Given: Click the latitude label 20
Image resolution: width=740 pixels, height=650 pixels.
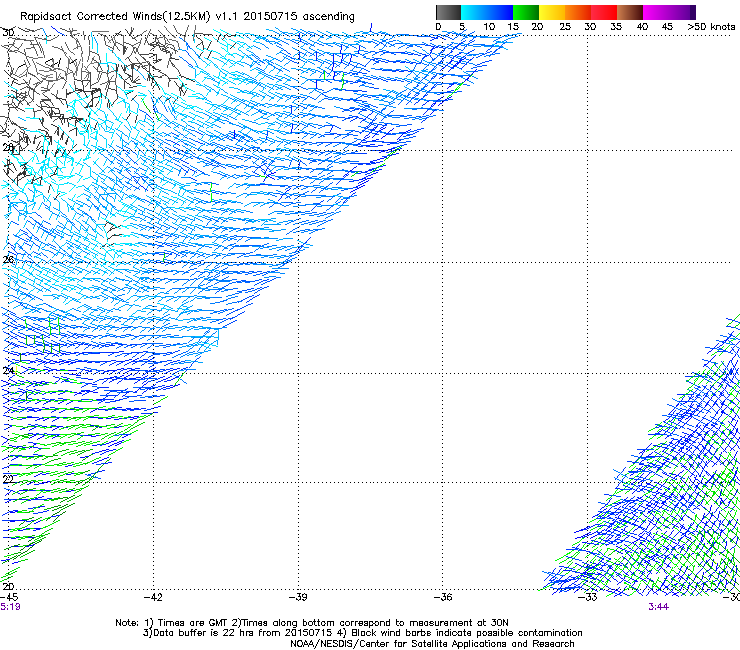Looking at the screenshot, I should pos(8,586).
